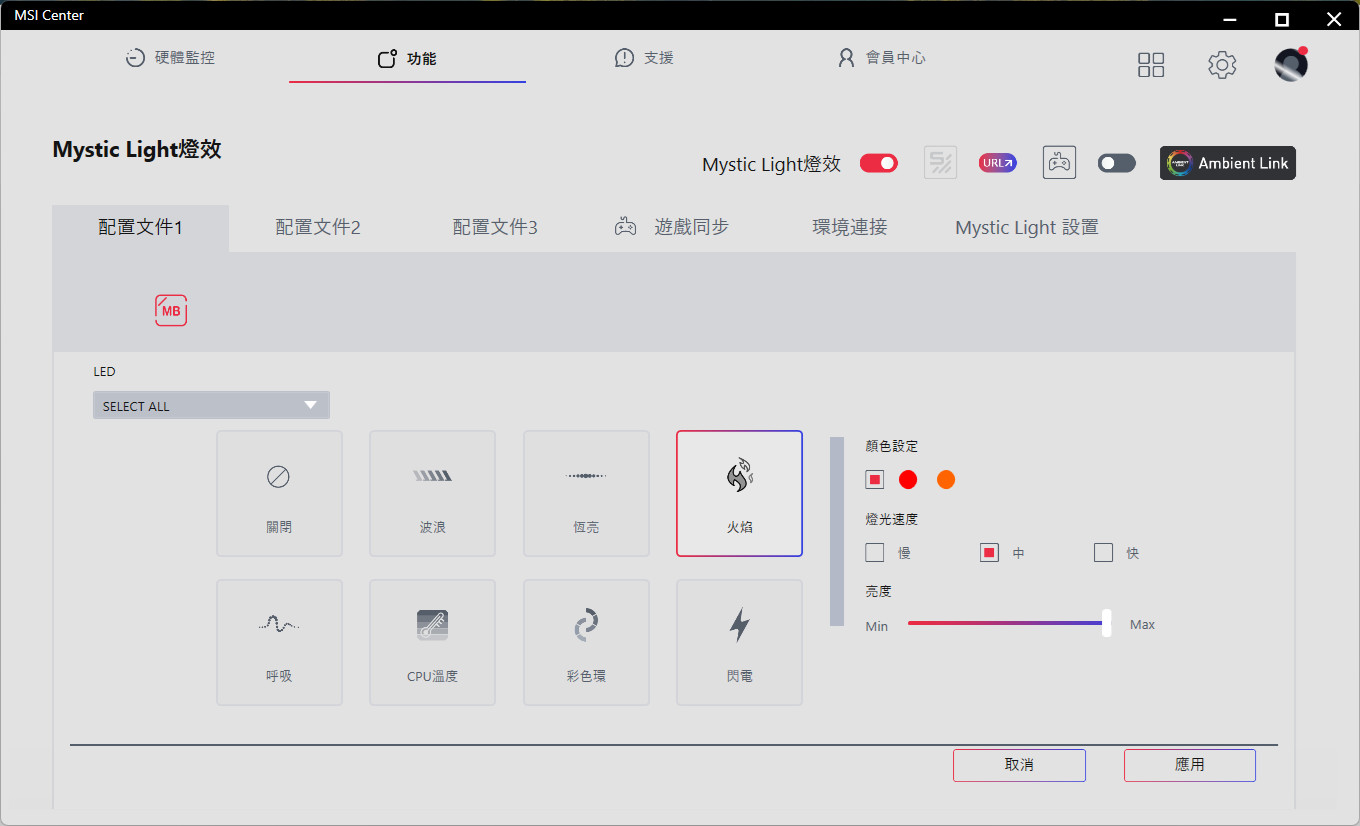Enable the game sync toggle switch
Screen dimensions: 1360x826
[1116, 163]
